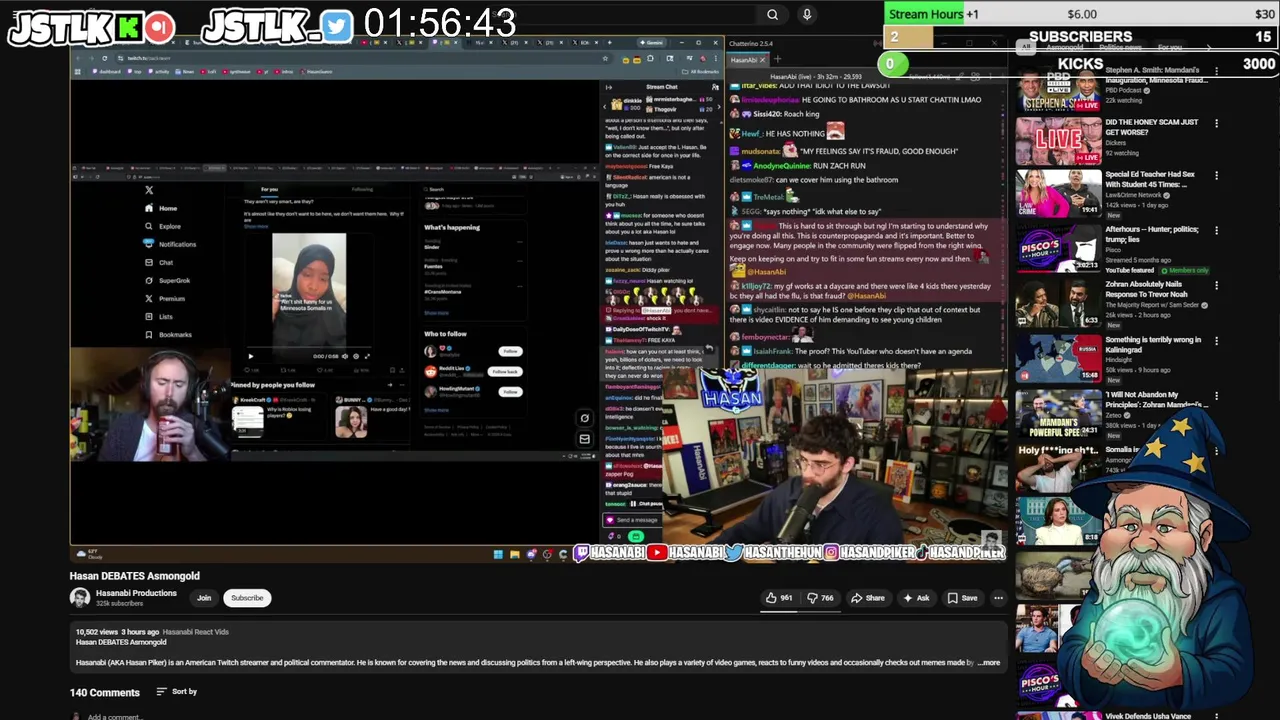
Task: Click the Ask button
Action: point(916,598)
